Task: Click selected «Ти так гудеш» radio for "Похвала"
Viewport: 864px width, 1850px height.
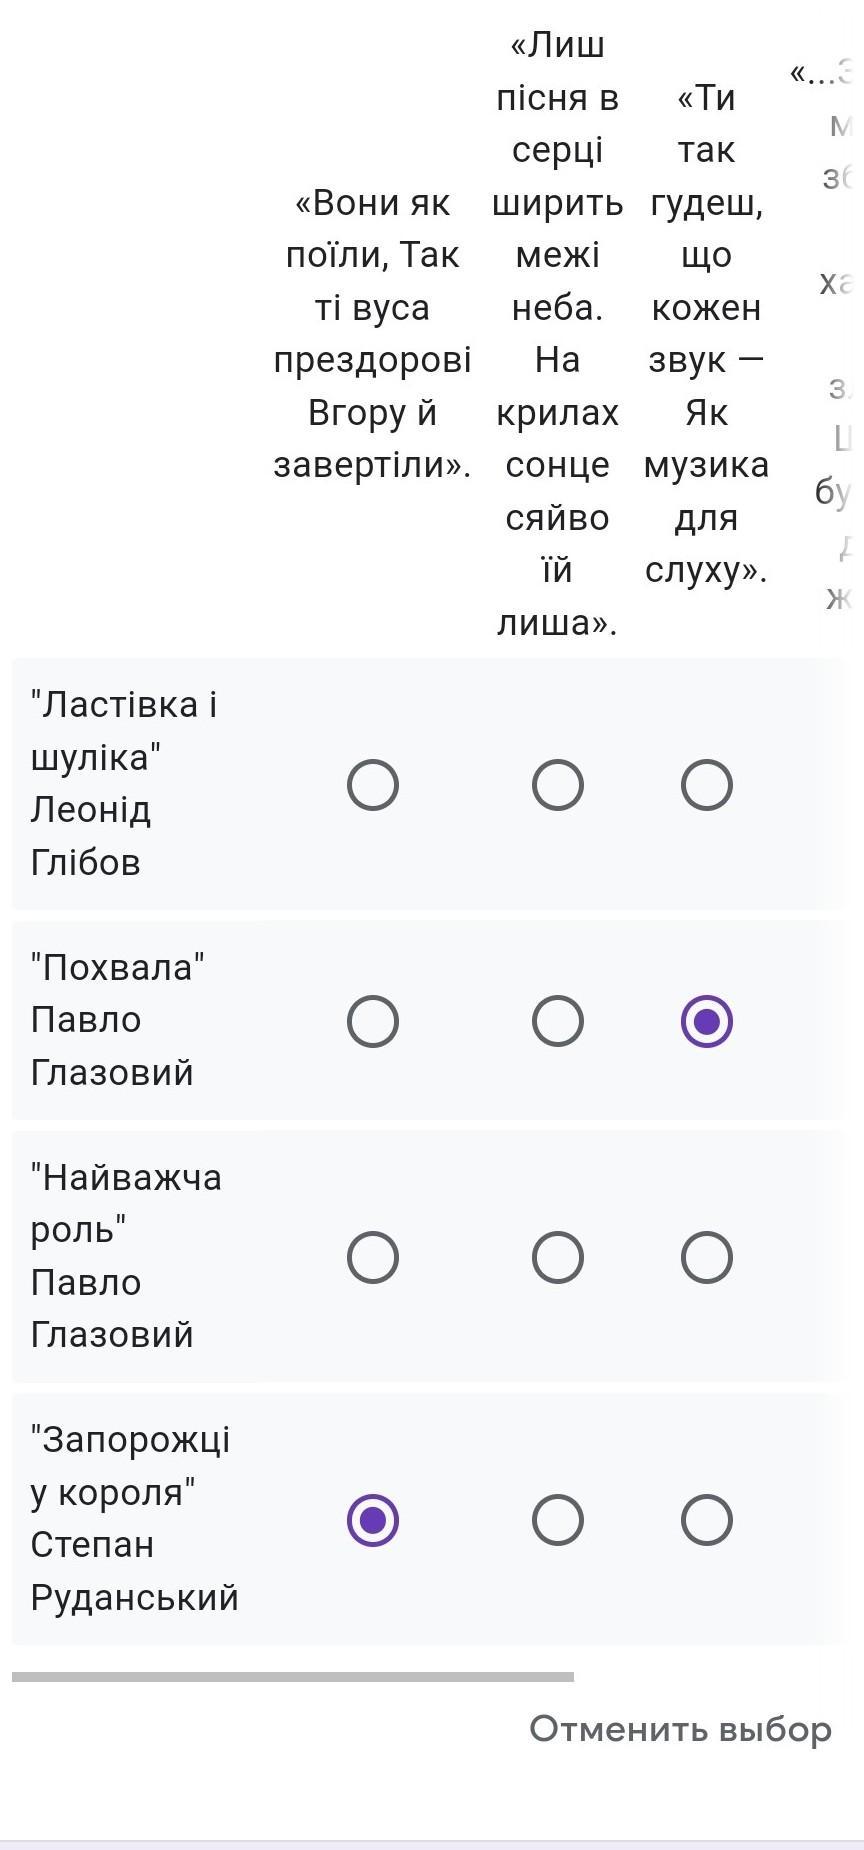Action: point(707,1021)
